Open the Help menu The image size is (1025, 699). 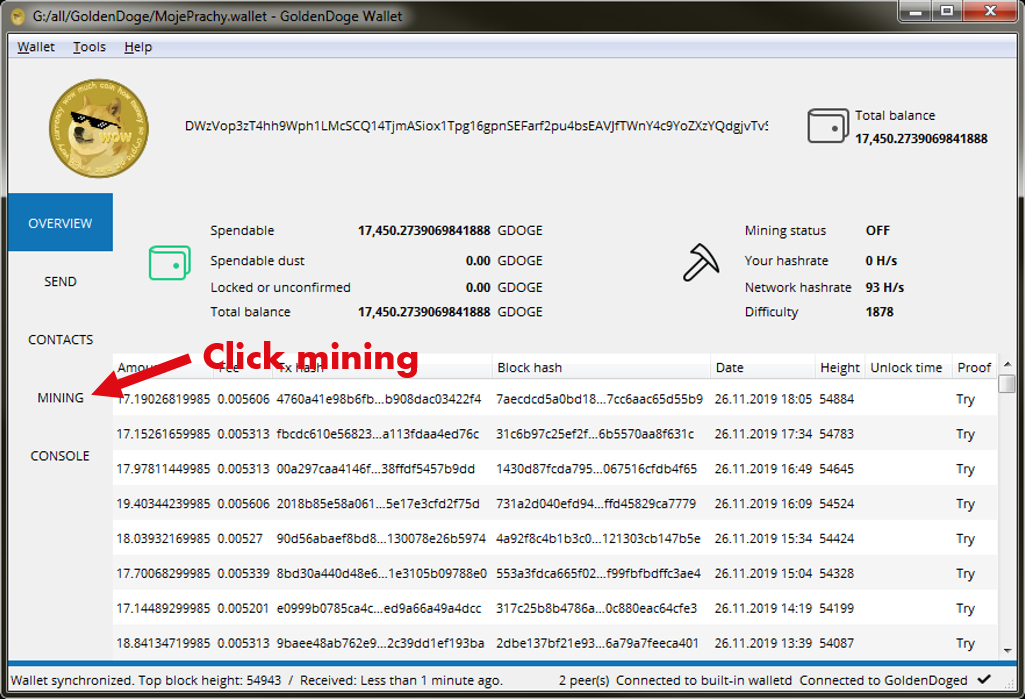138,47
